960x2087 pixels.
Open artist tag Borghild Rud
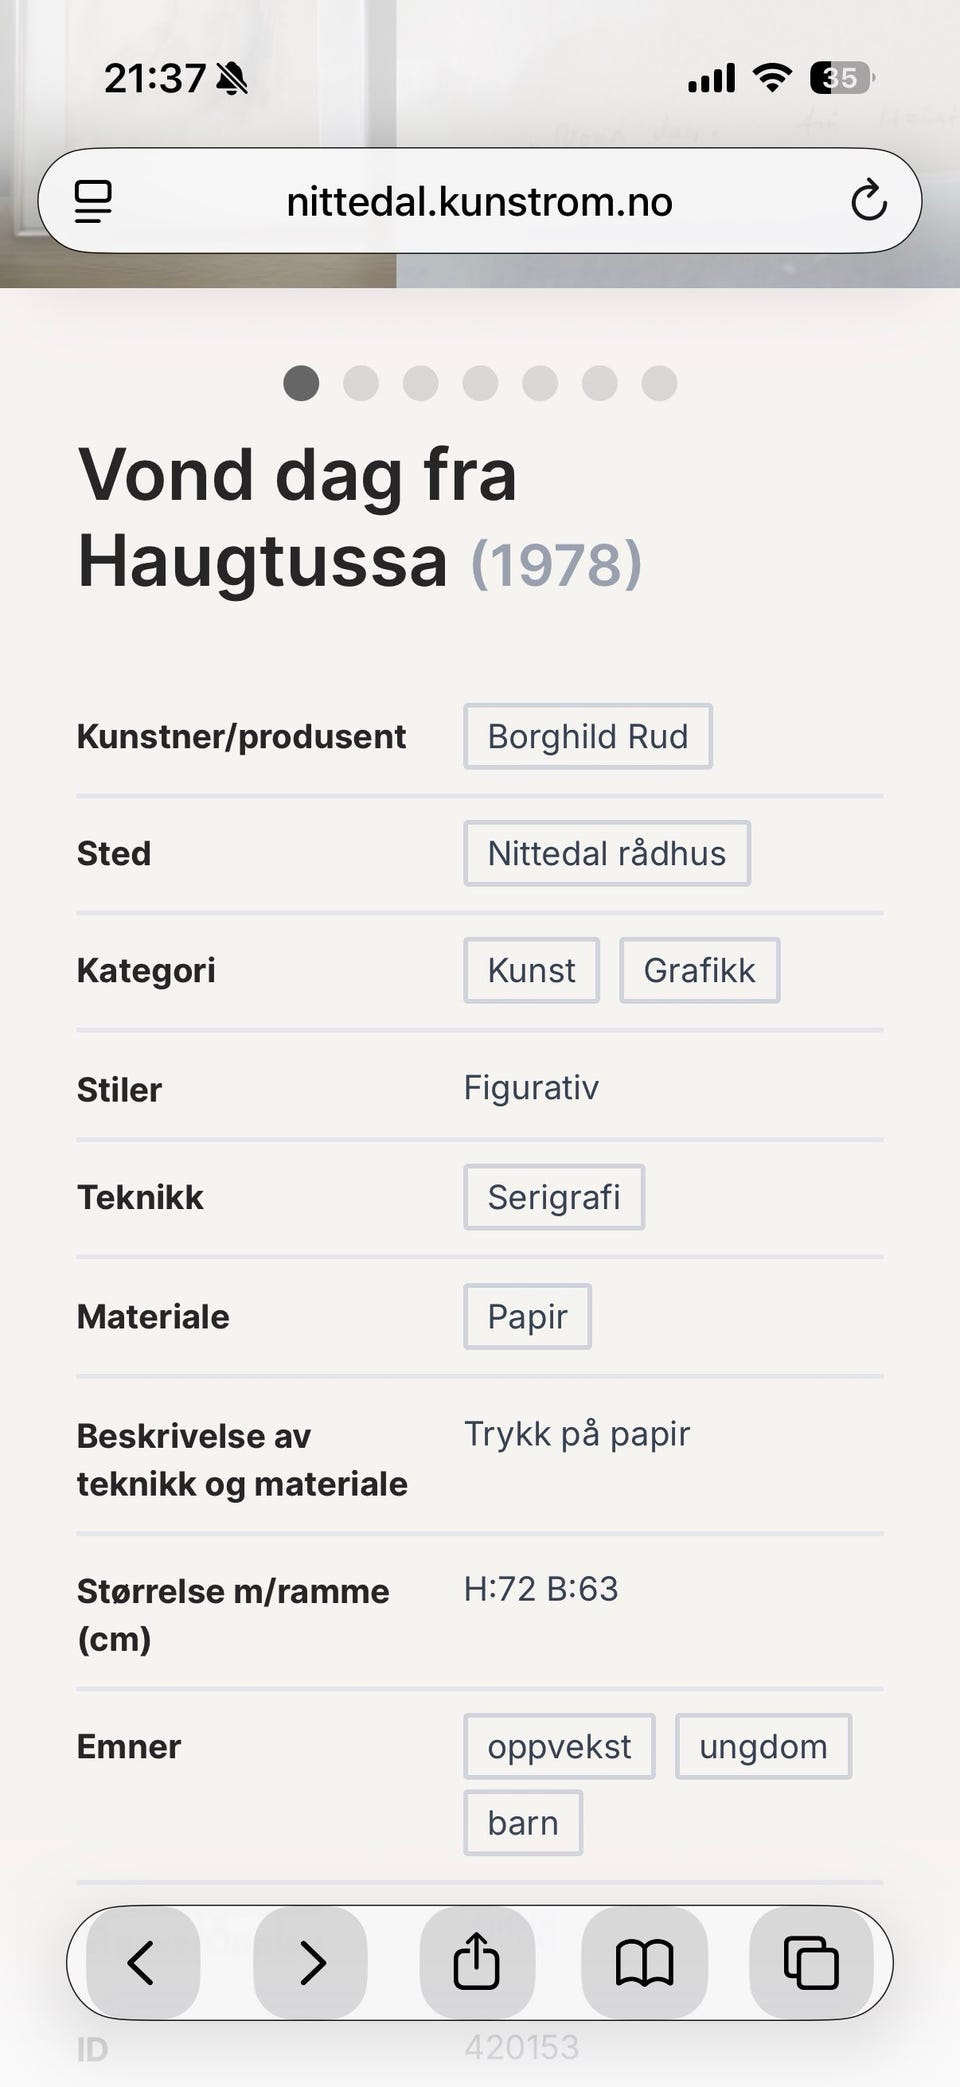point(588,737)
